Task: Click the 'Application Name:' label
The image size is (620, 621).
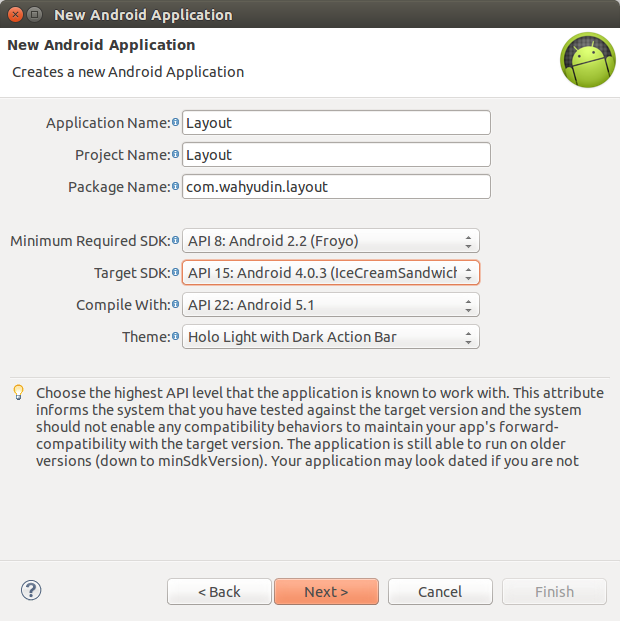Action: 108,123
